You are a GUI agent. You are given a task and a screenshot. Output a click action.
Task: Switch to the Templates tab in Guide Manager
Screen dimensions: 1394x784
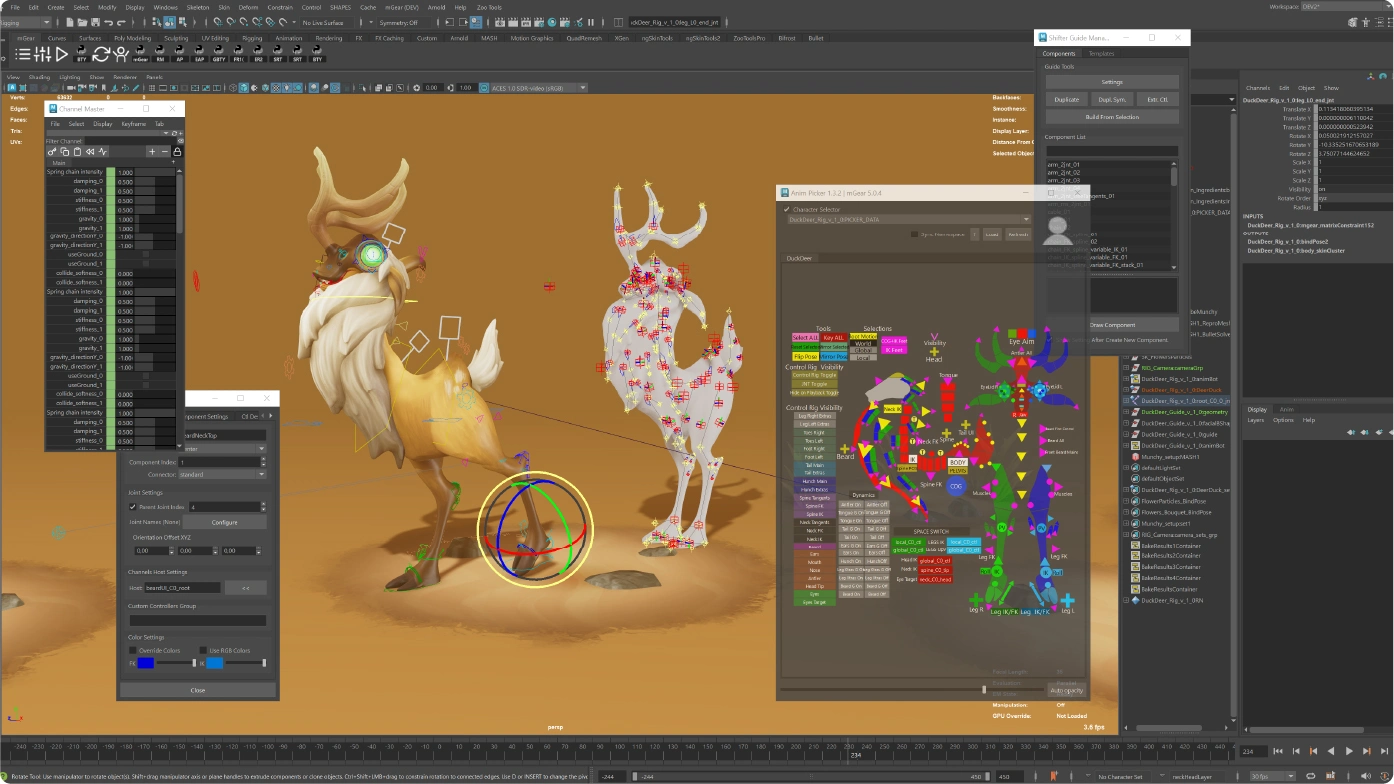click(x=1101, y=54)
